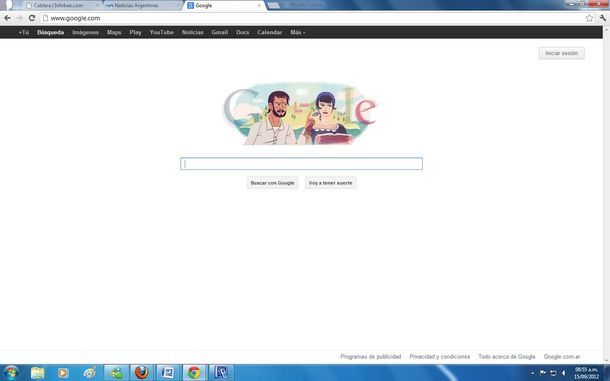Viewport: 610px width, 381px height.
Task: Click the Iniciar sesión button
Action: pos(561,53)
